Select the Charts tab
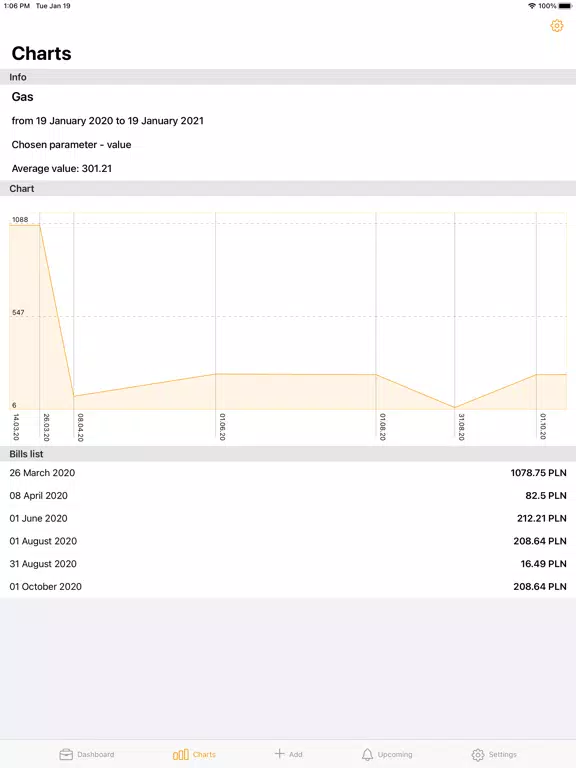This screenshot has width=576, height=768. pos(194,754)
